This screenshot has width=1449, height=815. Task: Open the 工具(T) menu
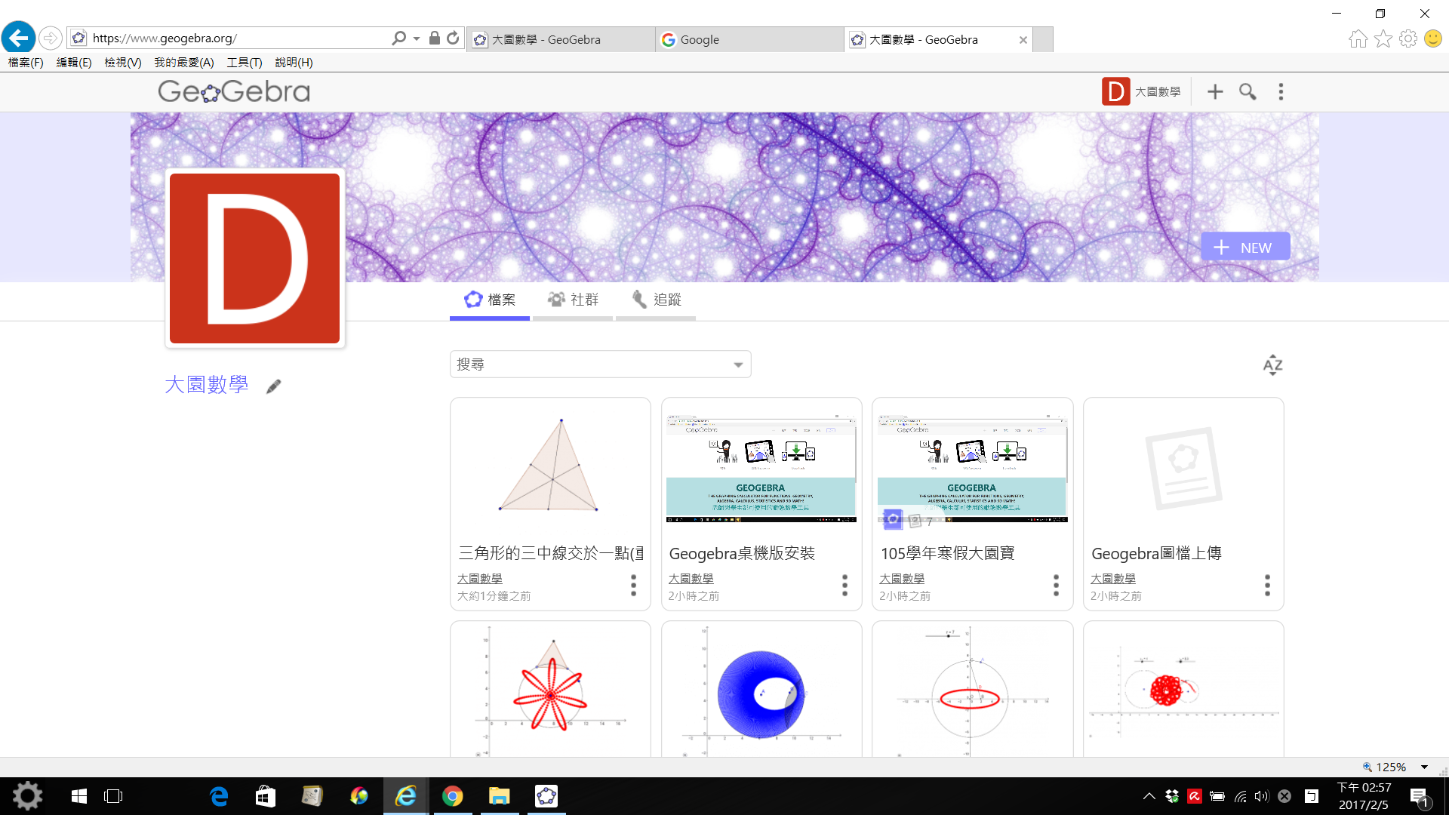[x=244, y=63]
